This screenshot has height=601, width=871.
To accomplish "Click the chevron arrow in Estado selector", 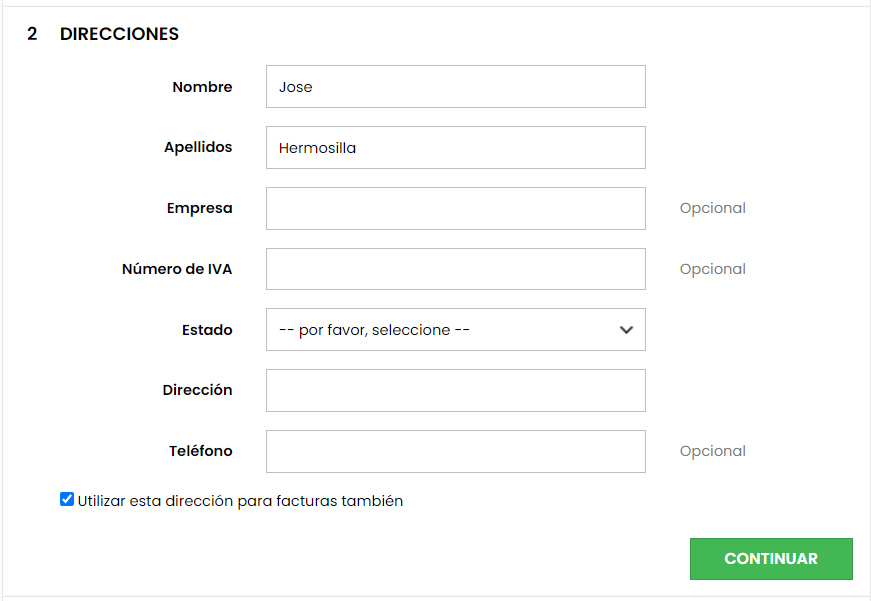I will pyautogui.click(x=627, y=330).
